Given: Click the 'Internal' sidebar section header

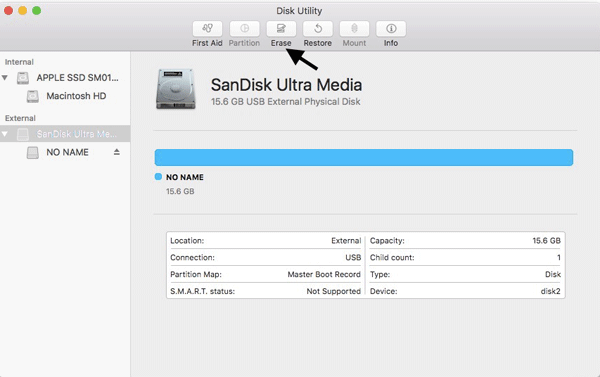Looking at the screenshot, I should [19, 62].
